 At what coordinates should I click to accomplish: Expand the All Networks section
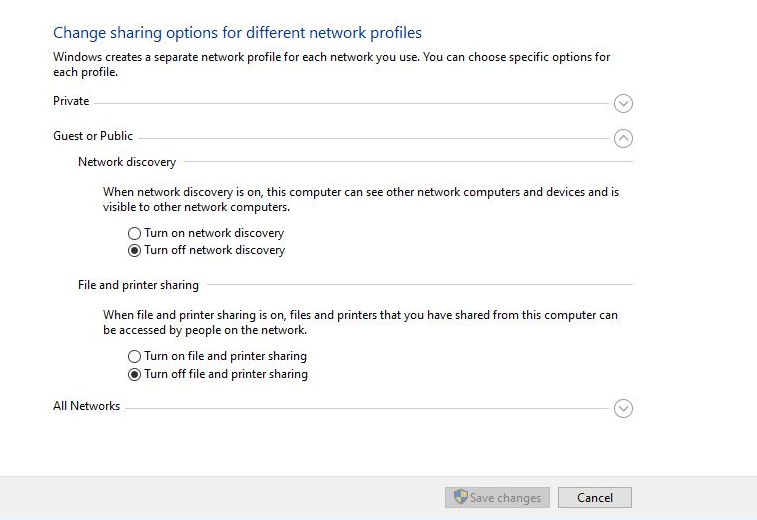tap(623, 408)
